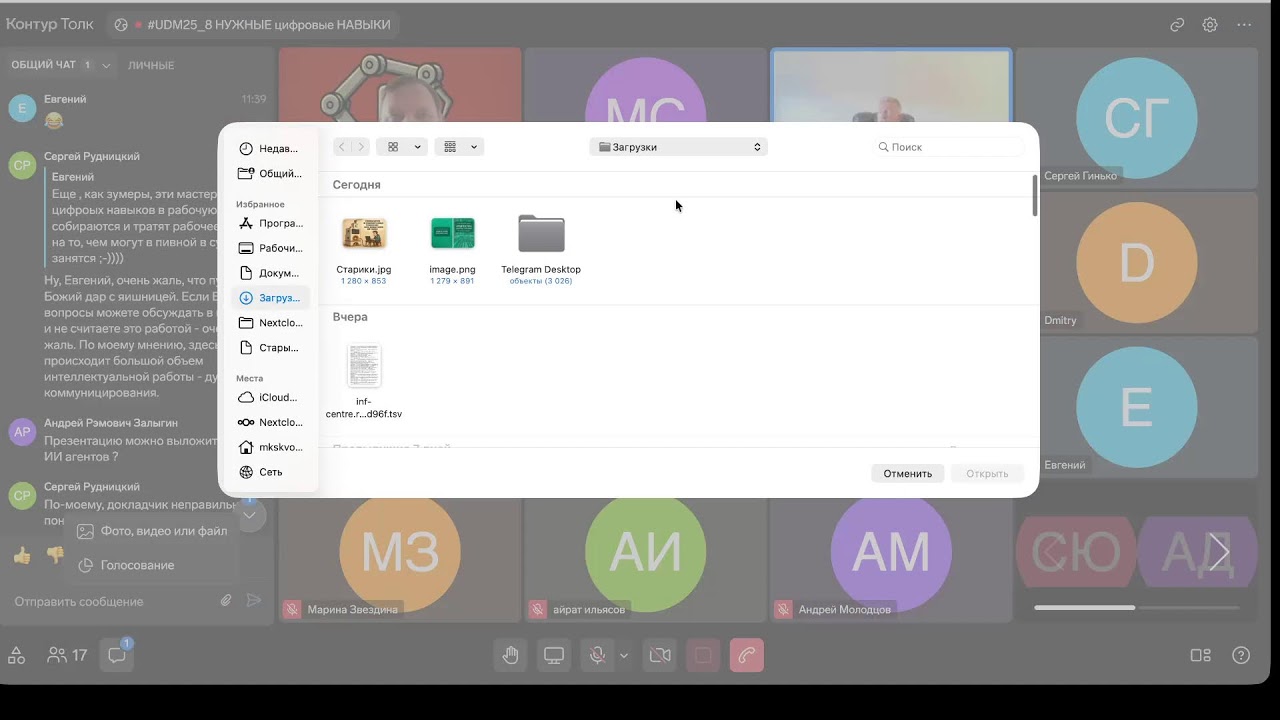The height and width of the screenshot is (720, 1280).
Task: Click the thumbs up reaction
Action: [22, 556]
